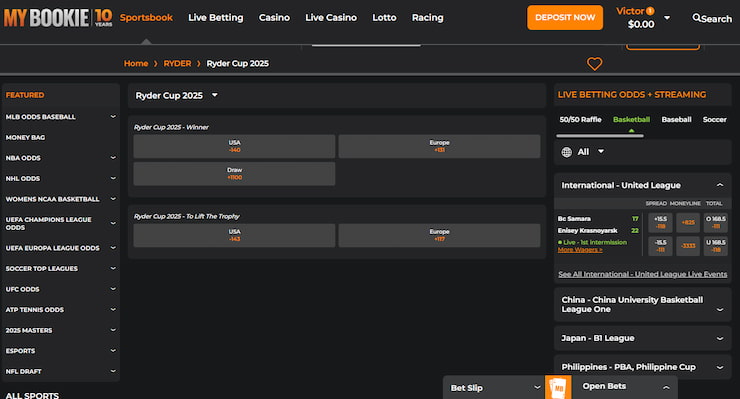
Task: Open Live Casino
Action: (x=331, y=17)
